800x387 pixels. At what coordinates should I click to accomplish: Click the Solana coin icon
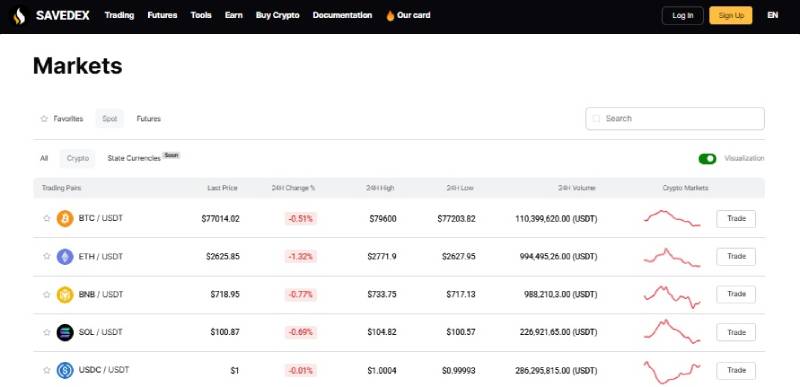tap(65, 332)
